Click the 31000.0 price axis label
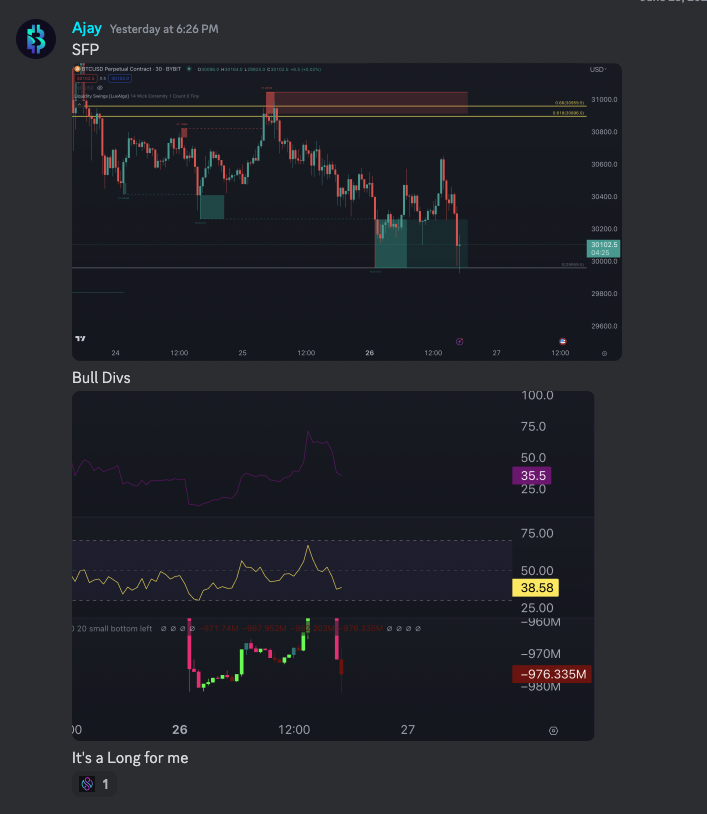Viewport: 707px width, 814px height. click(x=604, y=99)
